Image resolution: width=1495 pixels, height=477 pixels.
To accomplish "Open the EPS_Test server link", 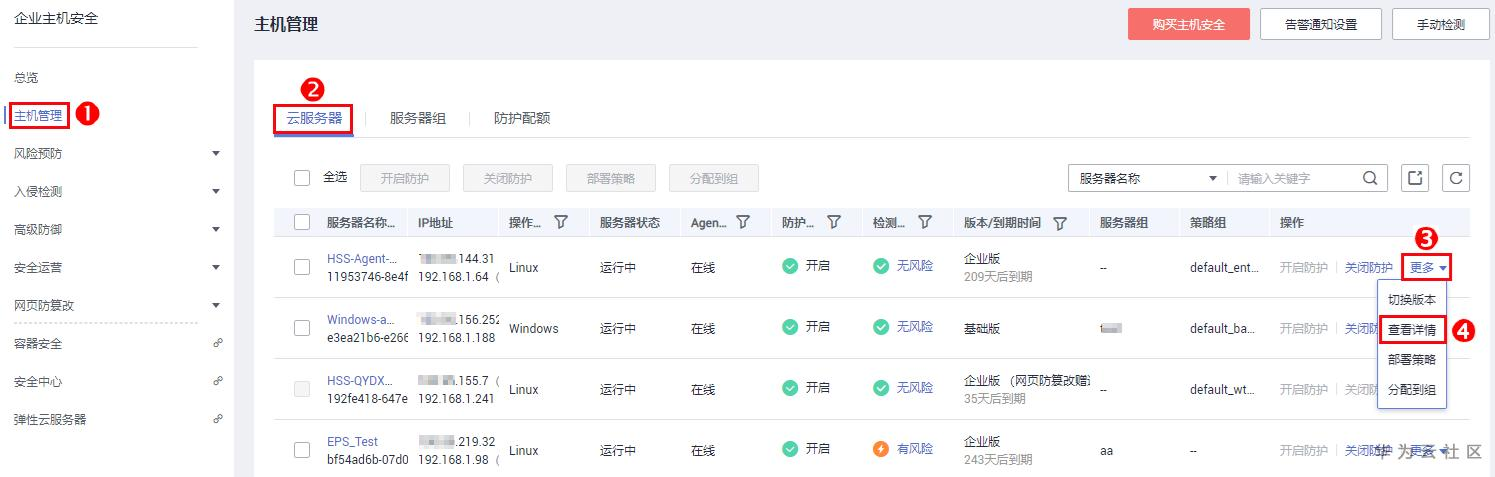I will pos(352,442).
